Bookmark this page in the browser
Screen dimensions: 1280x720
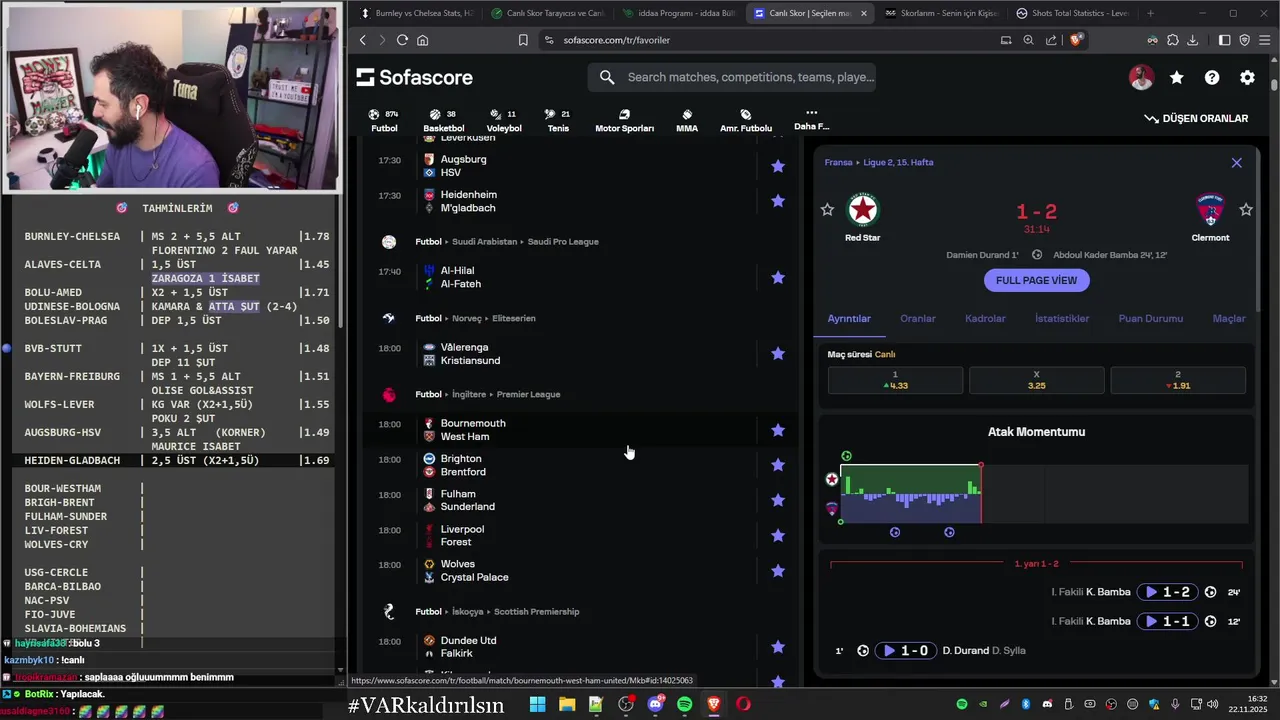pyautogui.click(x=523, y=40)
